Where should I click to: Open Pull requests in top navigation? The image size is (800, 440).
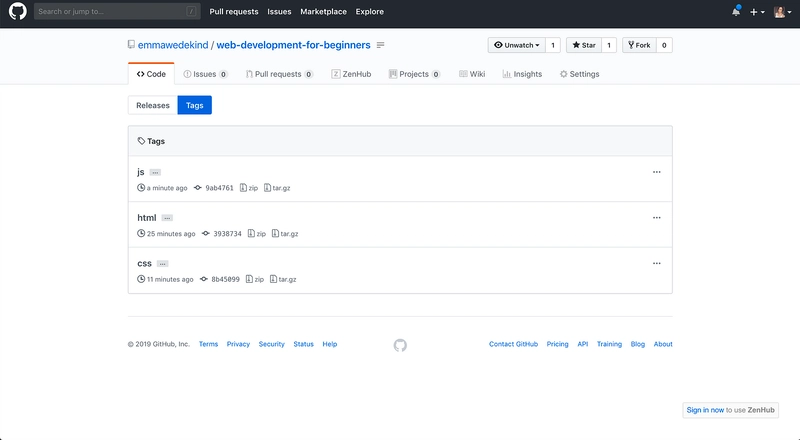[x=234, y=11]
